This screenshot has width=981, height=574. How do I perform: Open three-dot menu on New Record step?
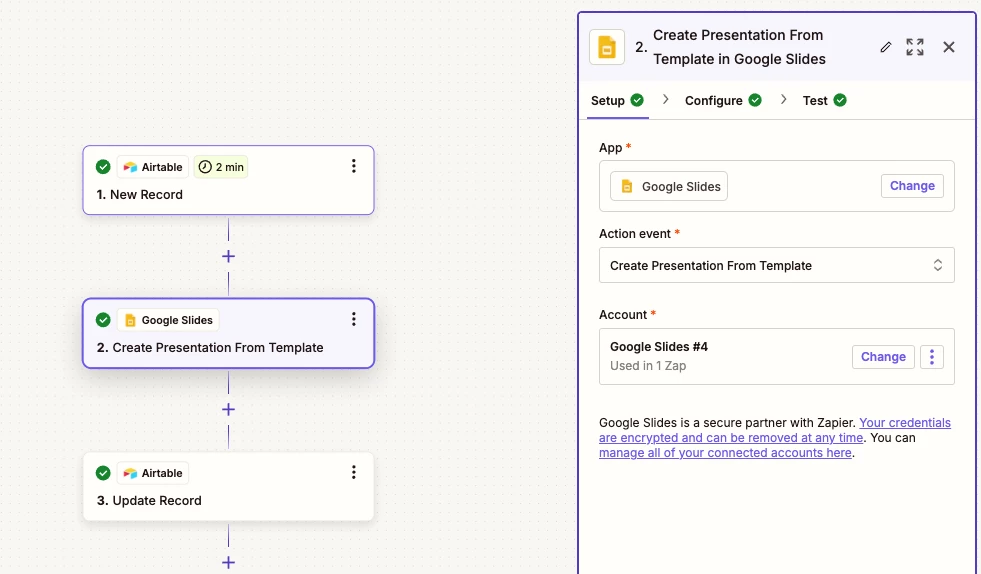(353, 166)
